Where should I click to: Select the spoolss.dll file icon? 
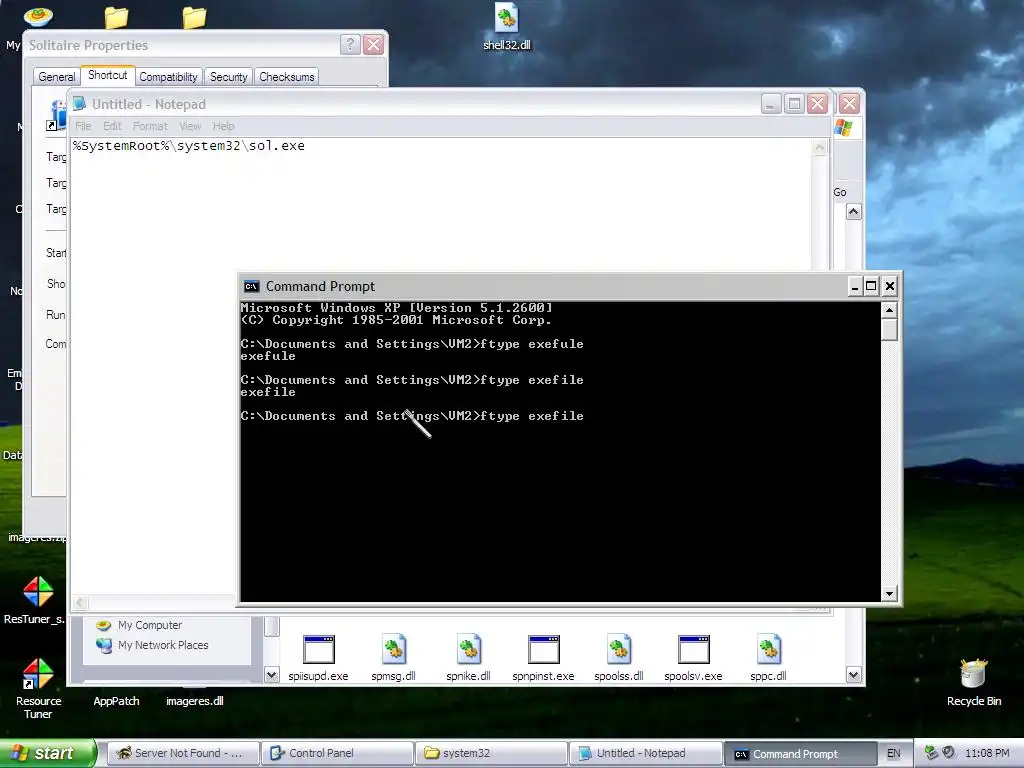(x=618, y=658)
